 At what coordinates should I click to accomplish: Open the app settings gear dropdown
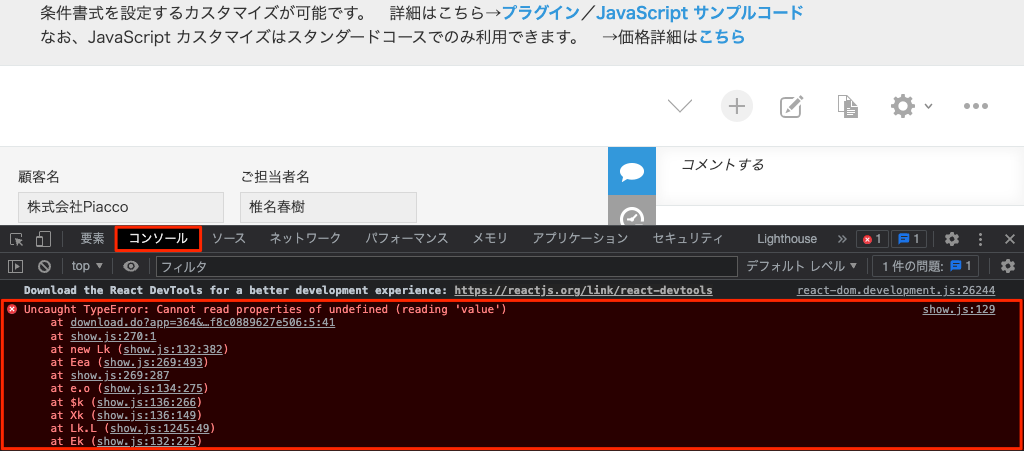[911, 106]
